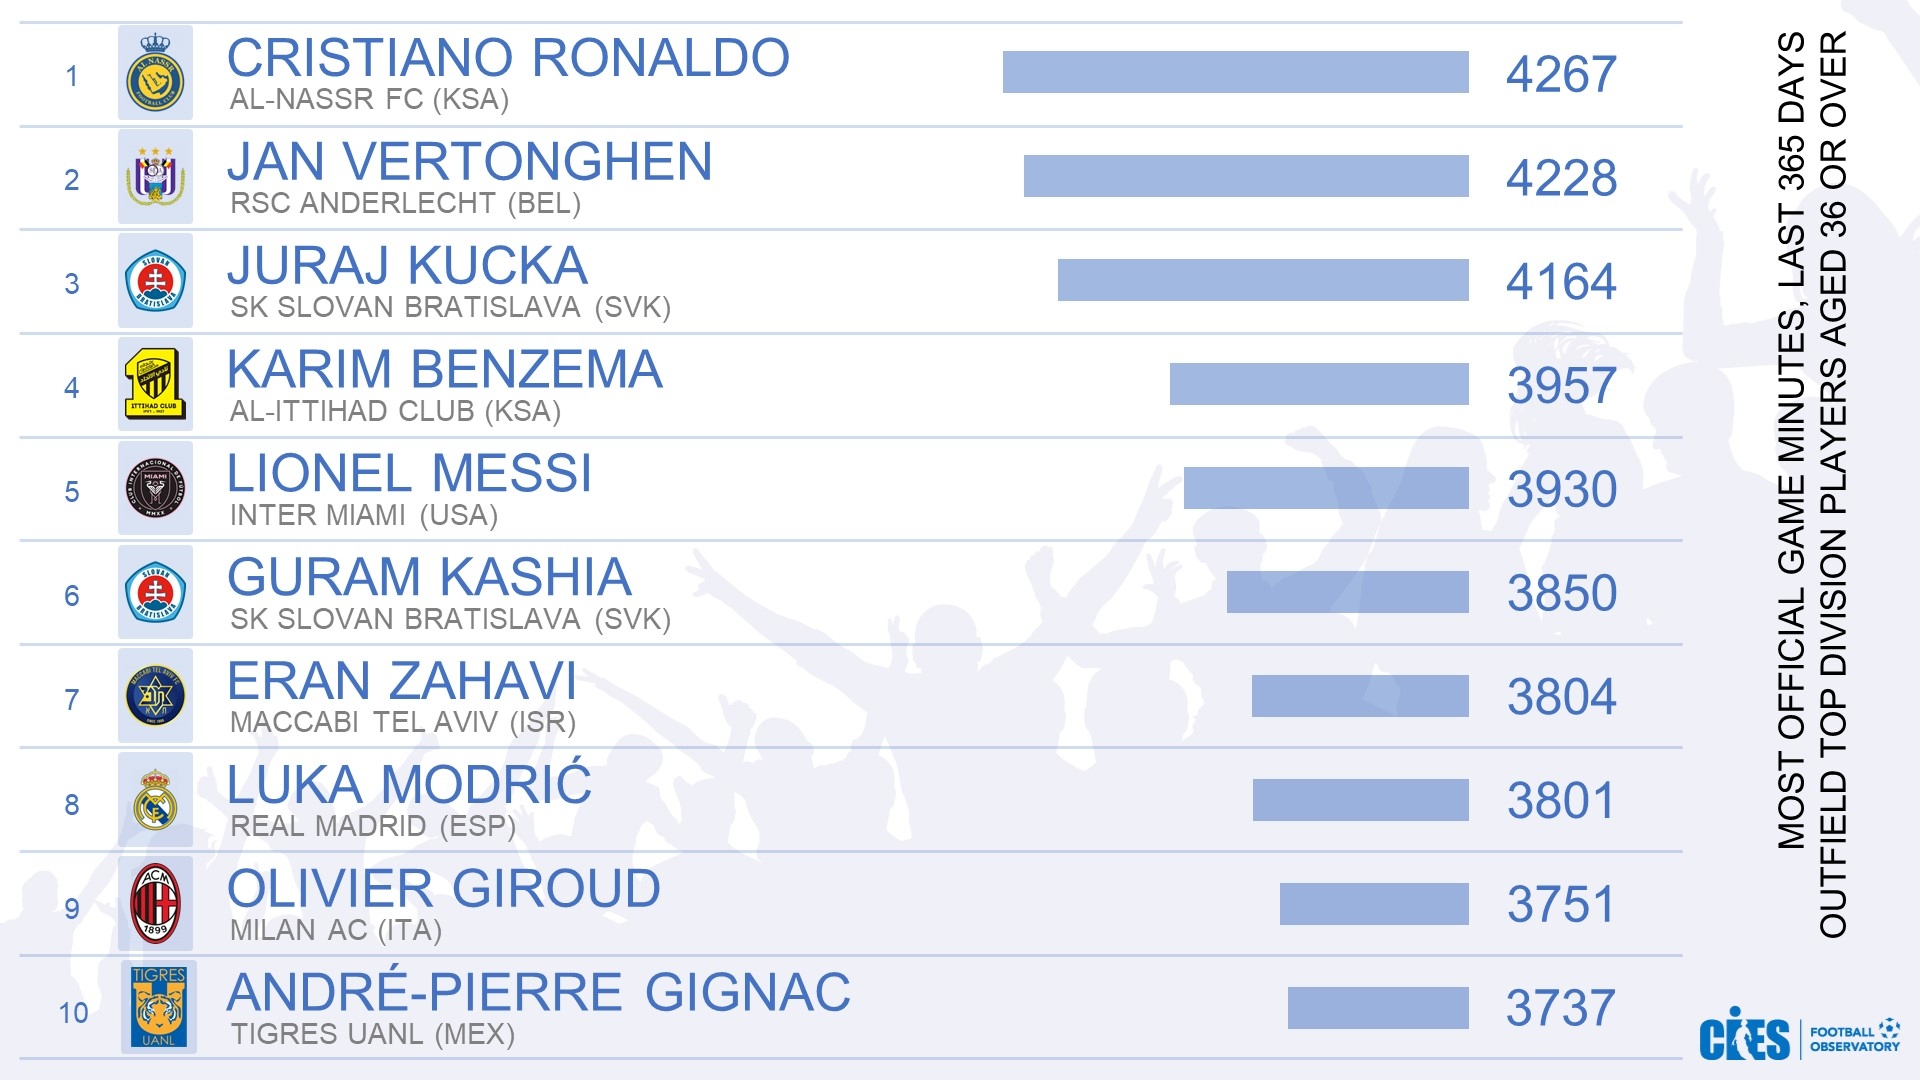Select the Olivier Giroud player name
Screen dimensions: 1920x1080
click(444, 889)
